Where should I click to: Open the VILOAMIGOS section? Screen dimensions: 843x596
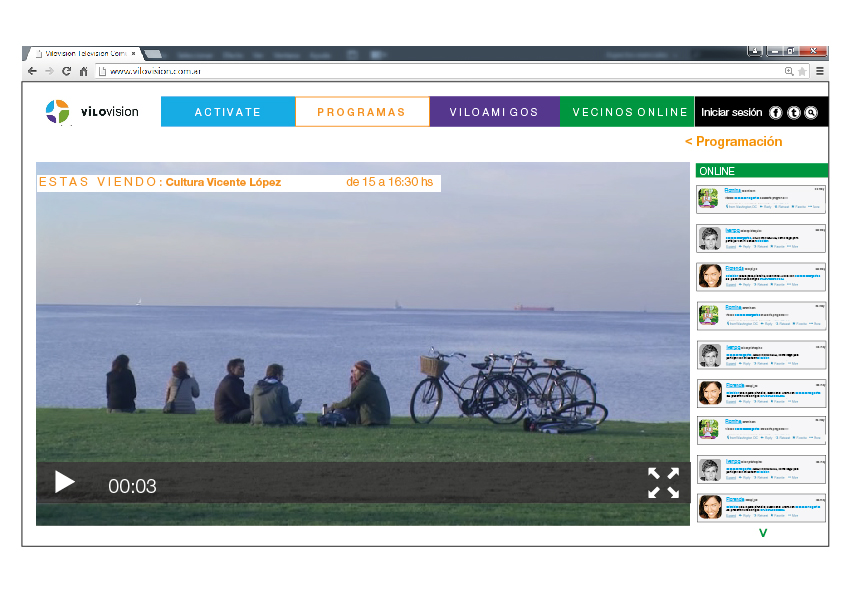click(494, 112)
